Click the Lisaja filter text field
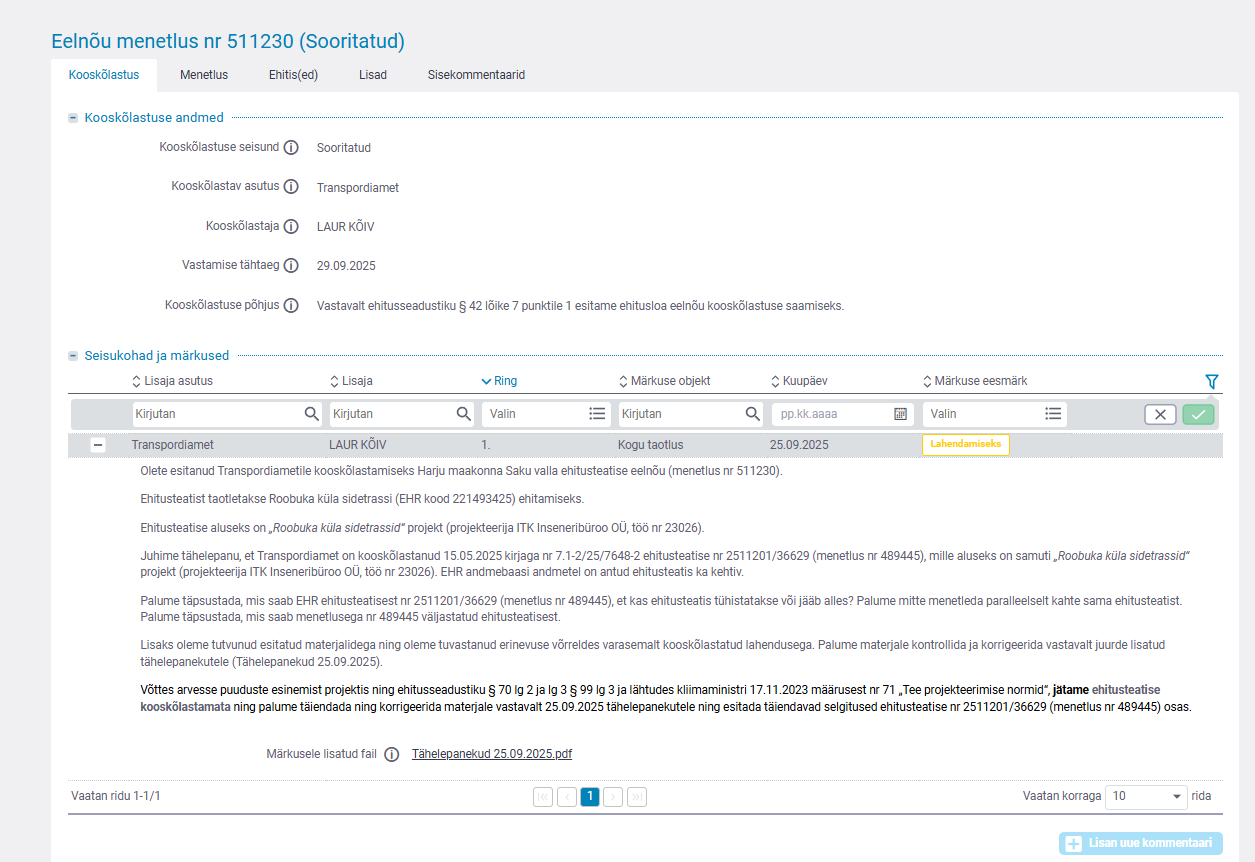This screenshot has height=862, width=1255. (x=390, y=414)
